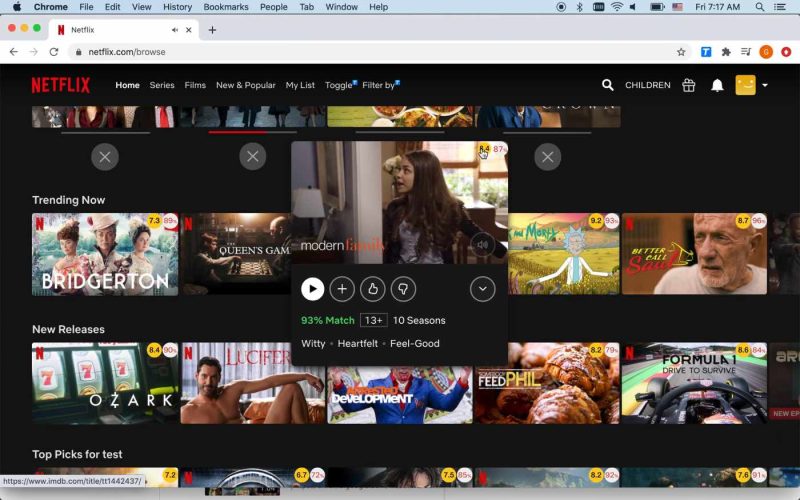This screenshot has width=800, height=500.
Task: Add Modern Family to My List
Action: pos(342,289)
